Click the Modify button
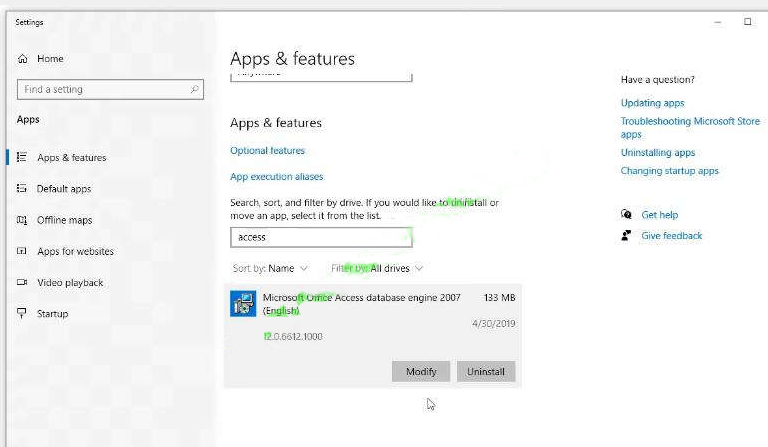Image resolution: width=768 pixels, height=447 pixels. [421, 372]
